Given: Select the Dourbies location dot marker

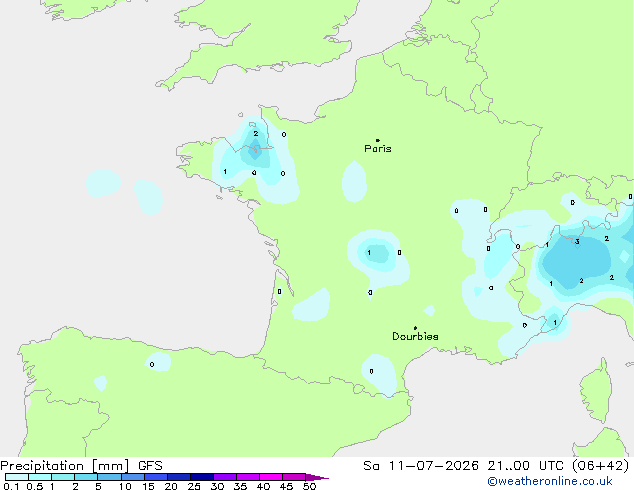Looking at the screenshot, I should pyautogui.click(x=415, y=328).
